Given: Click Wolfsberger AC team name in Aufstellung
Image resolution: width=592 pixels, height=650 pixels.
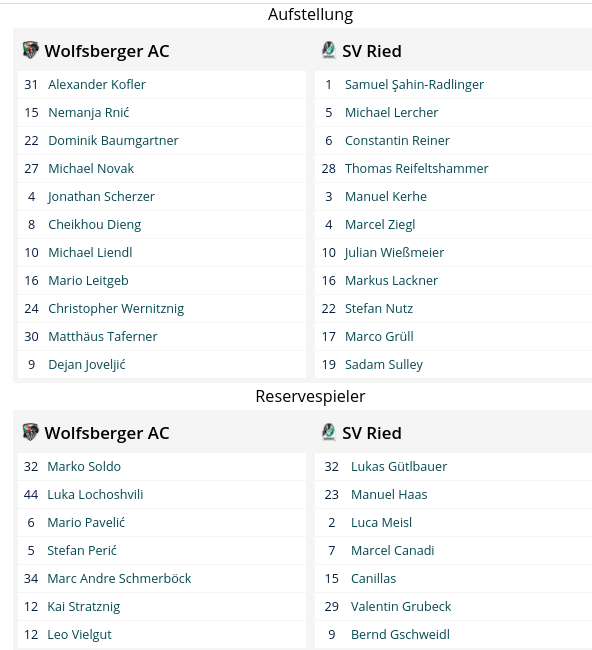Looking at the screenshot, I should pyautogui.click(x=107, y=51).
